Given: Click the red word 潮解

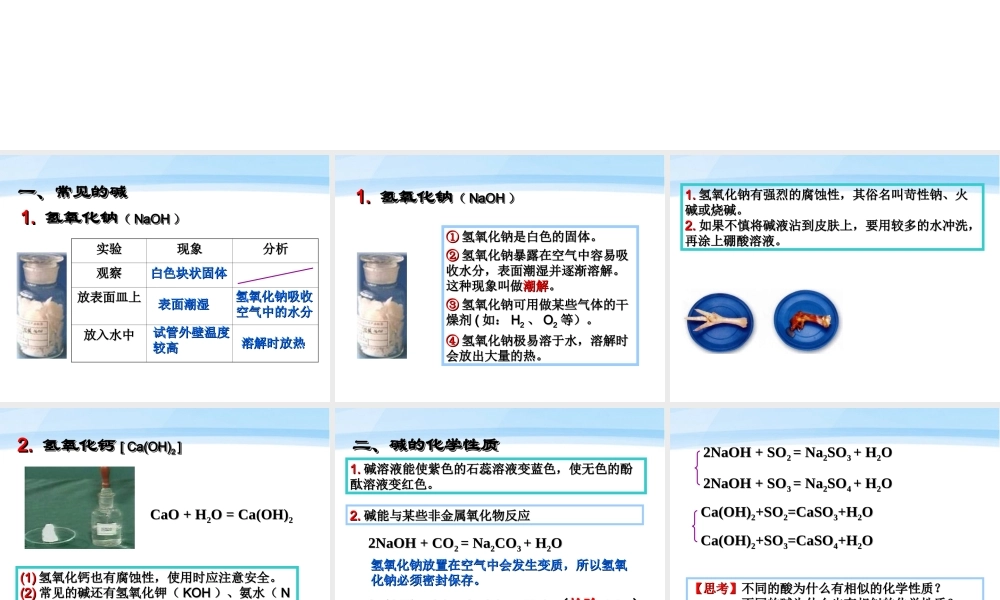Looking at the screenshot, I should [536, 286].
